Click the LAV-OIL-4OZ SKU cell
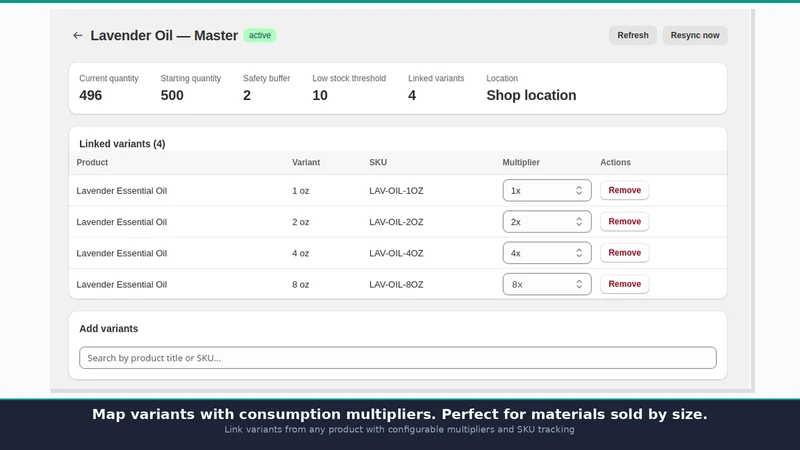800x450 pixels. coord(396,253)
